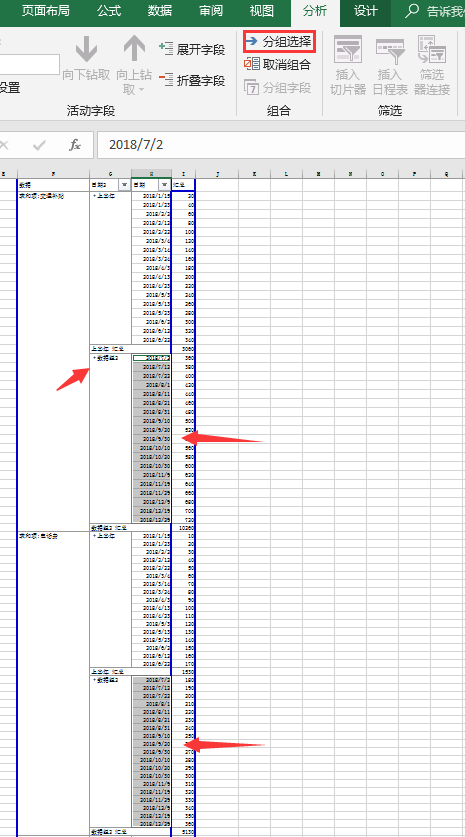Select the 分析 tab

pyautogui.click(x=315, y=12)
